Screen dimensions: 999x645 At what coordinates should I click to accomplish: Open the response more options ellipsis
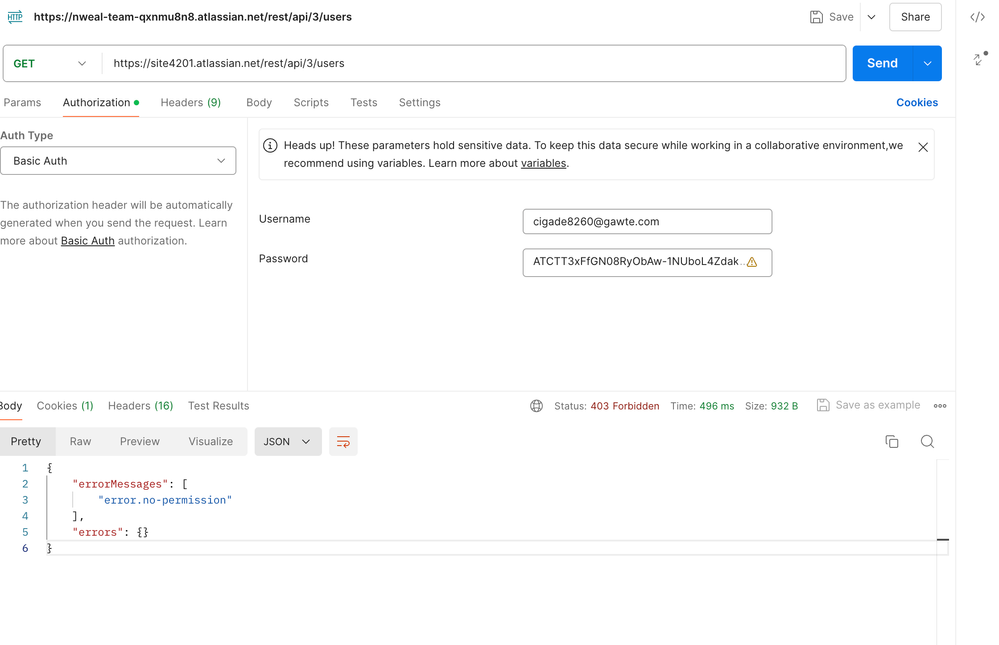tap(940, 405)
